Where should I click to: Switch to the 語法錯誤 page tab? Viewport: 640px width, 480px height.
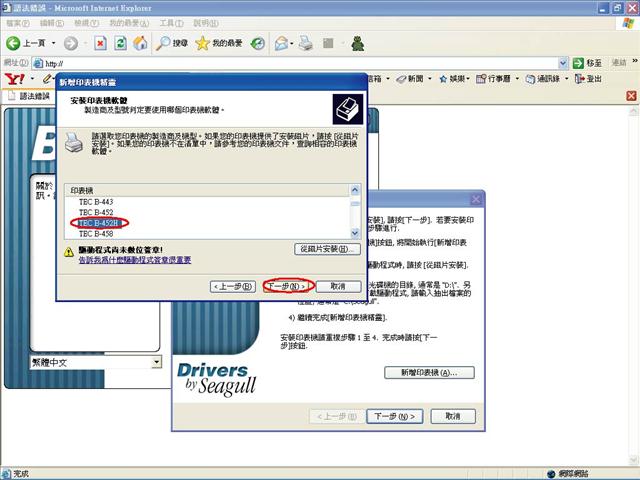29,96
